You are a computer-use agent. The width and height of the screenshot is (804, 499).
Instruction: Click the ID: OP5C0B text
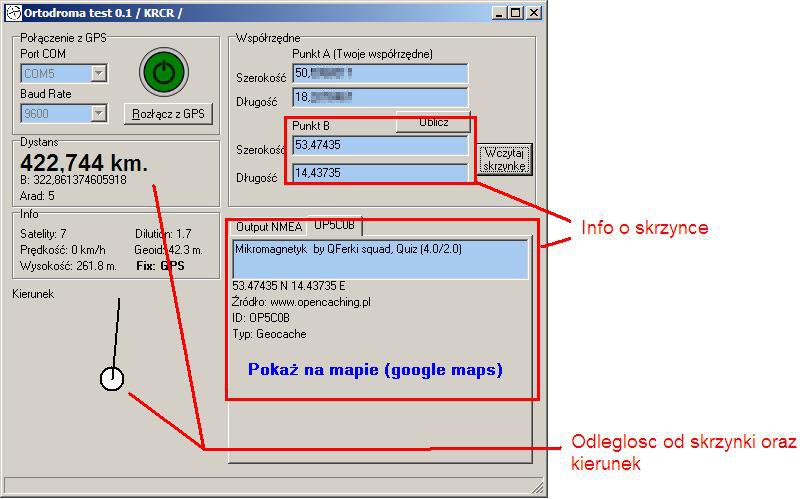tap(261, 318)
